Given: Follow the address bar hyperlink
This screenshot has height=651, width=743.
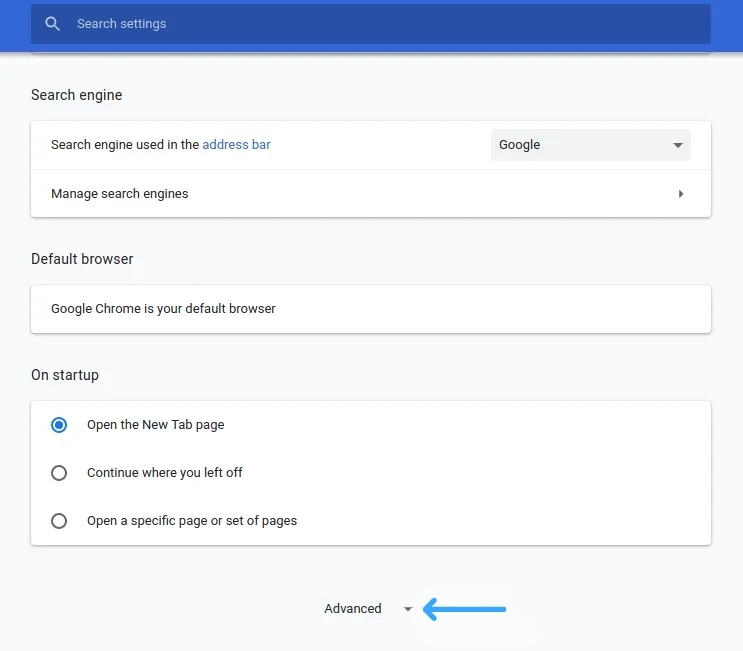Looking at the screenshot, I should point(236,145).
